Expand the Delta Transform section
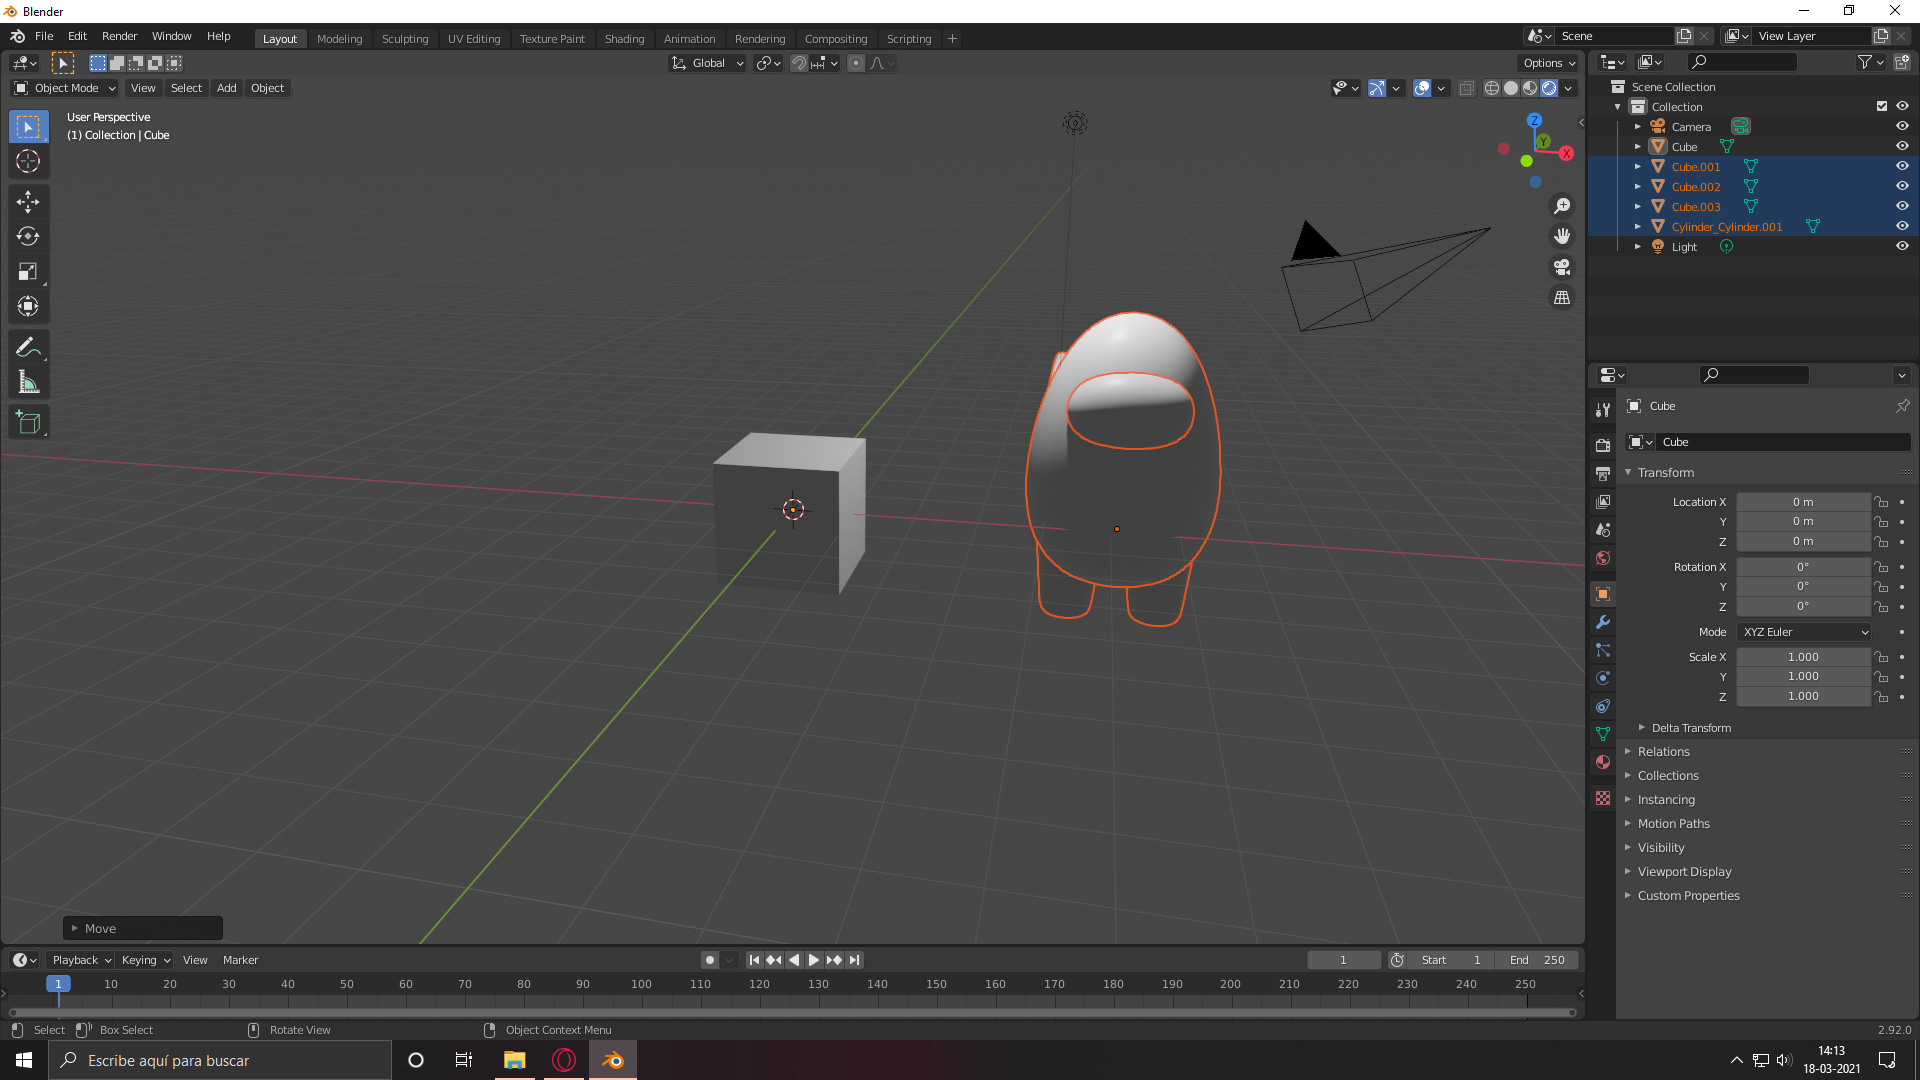 pos(1690,728)
